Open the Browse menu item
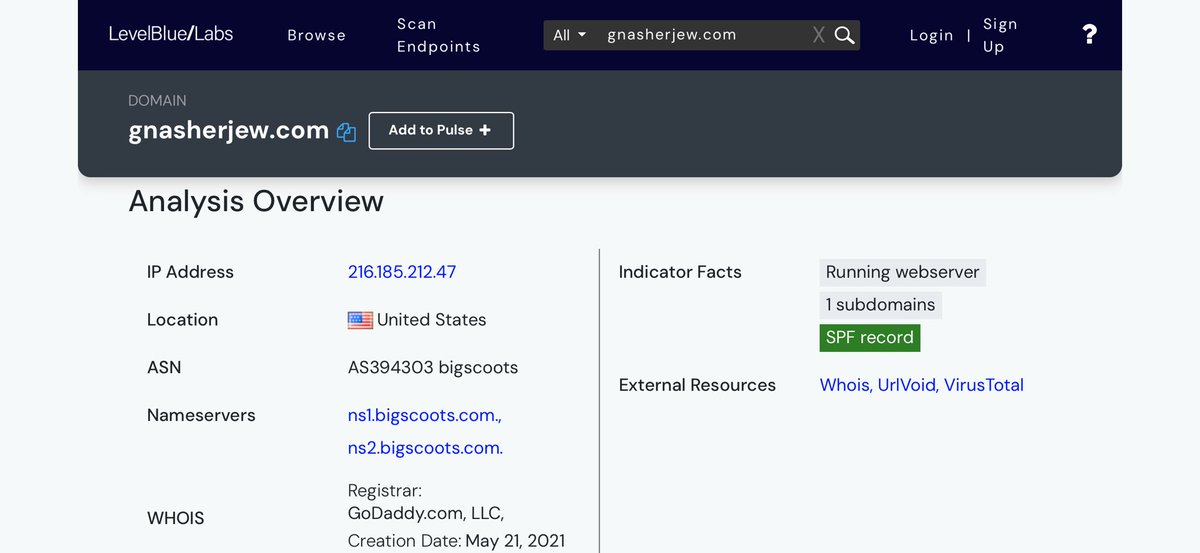The image size is (1200, 553). pyautogui.click(x=316, y=35)
